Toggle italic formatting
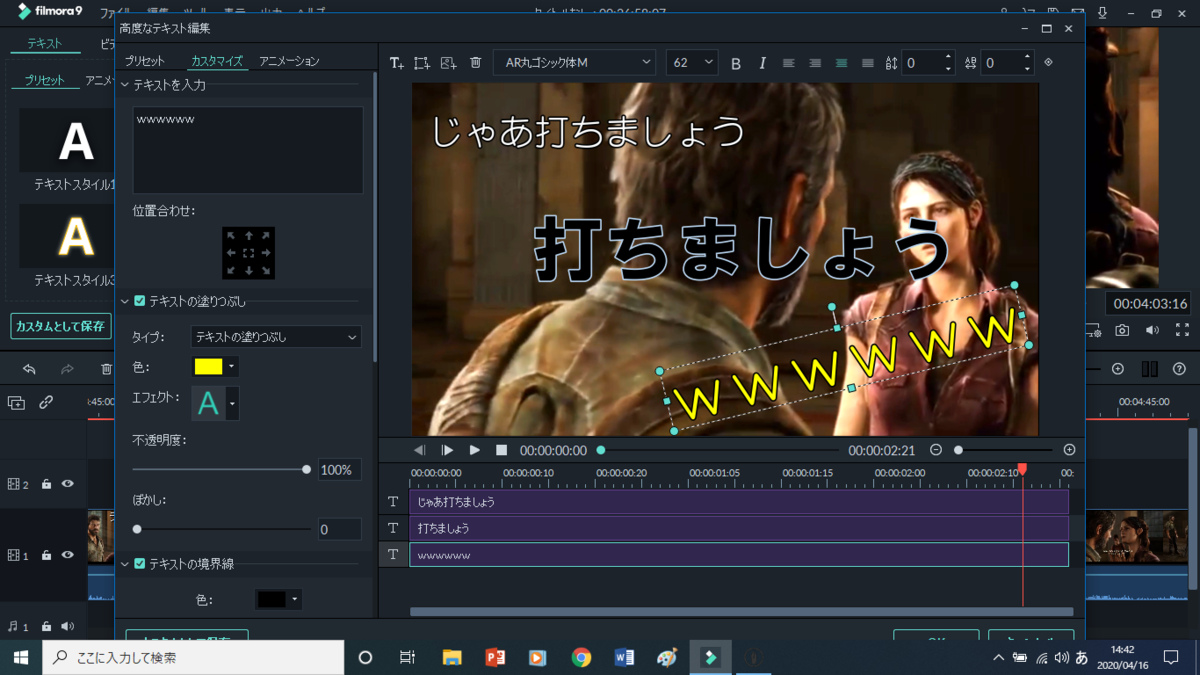 pos(762,63)
